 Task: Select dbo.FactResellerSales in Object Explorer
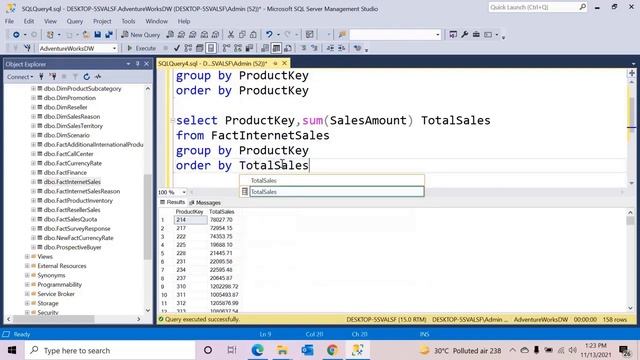[x=72, y=210]
